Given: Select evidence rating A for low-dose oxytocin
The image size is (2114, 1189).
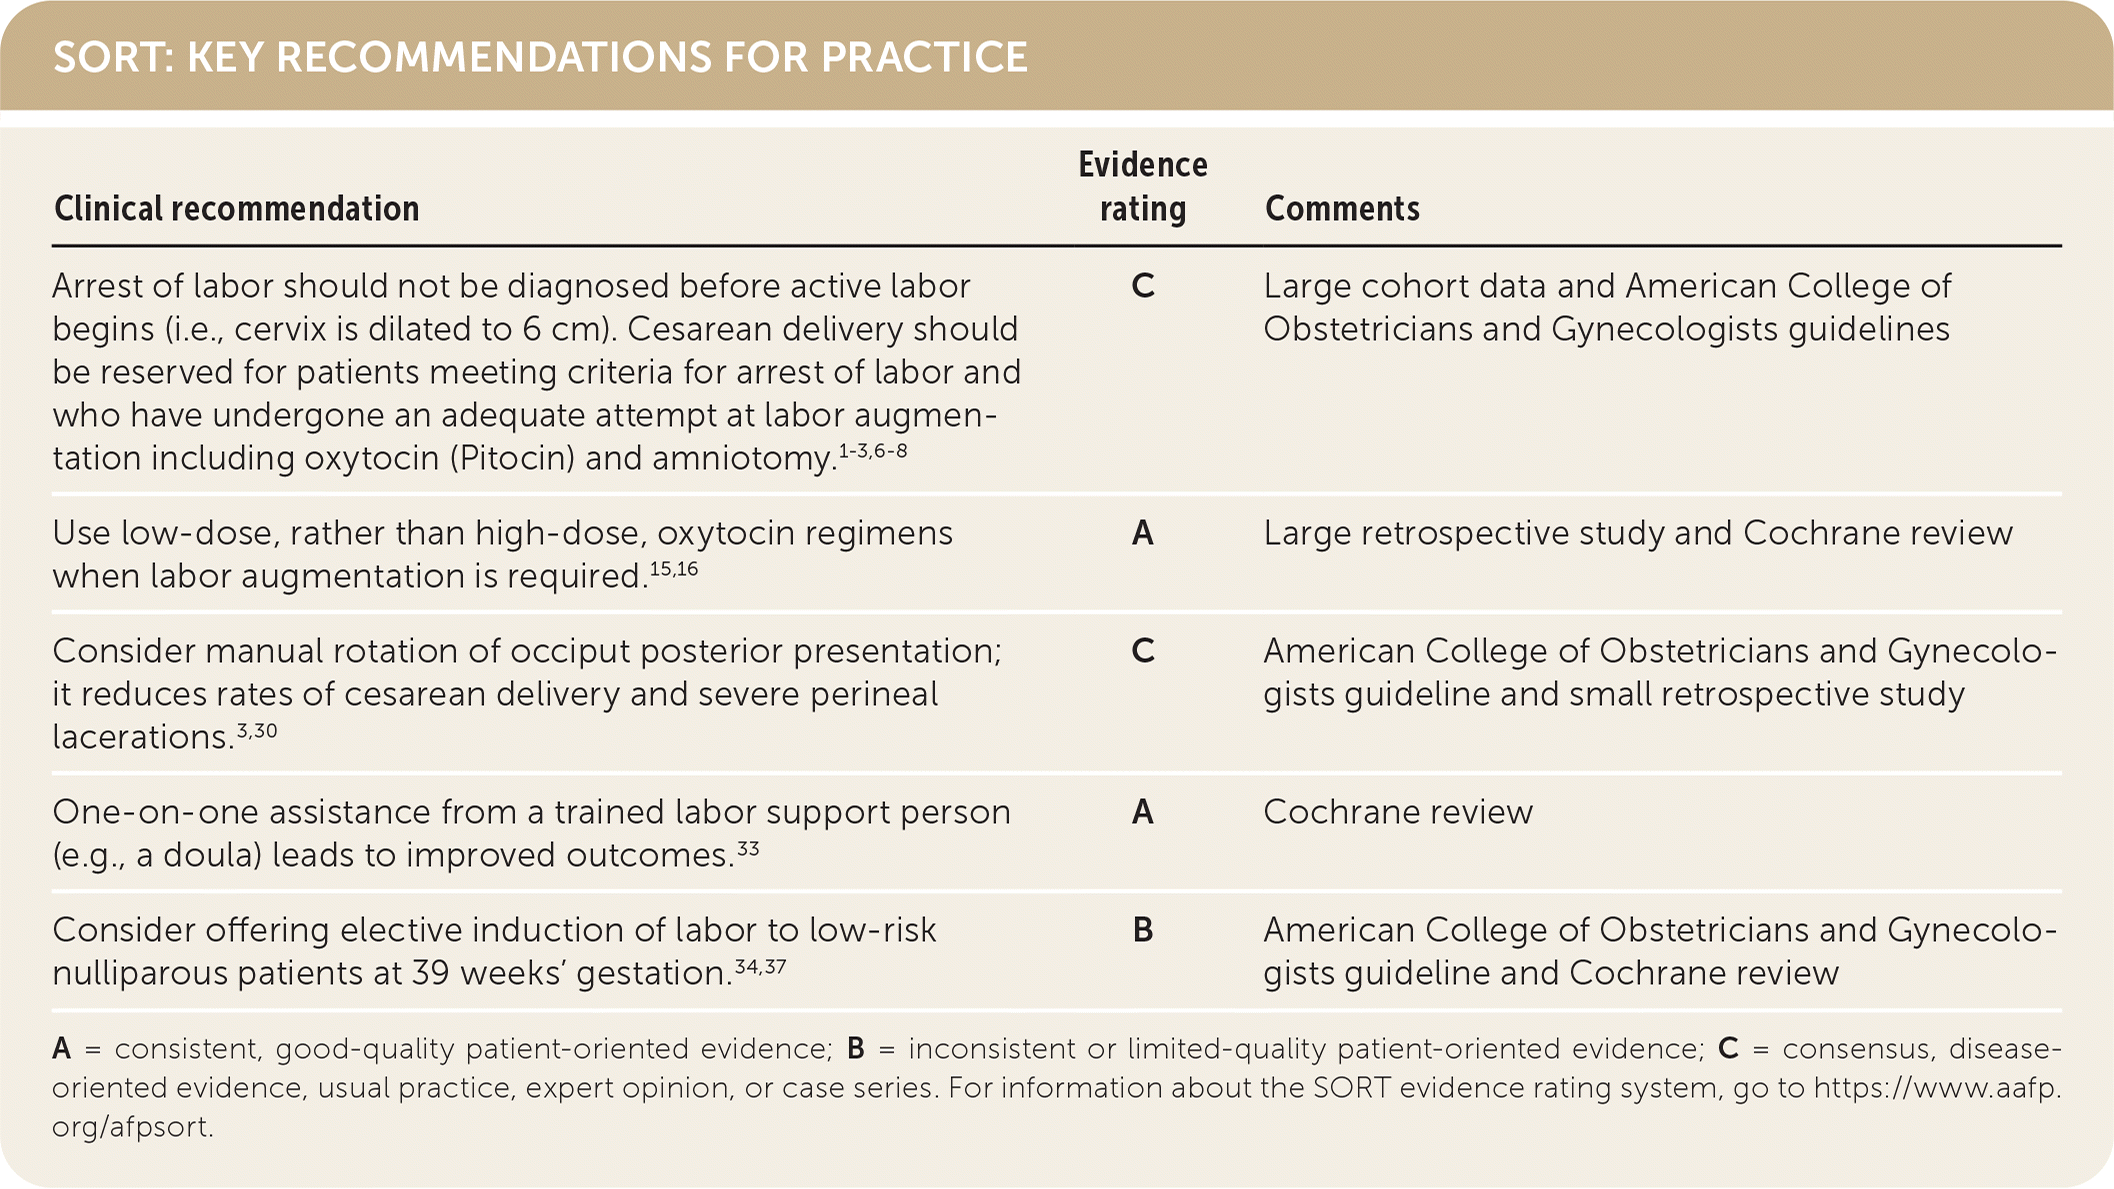Looking at the screenshot, I should 1142,534.
